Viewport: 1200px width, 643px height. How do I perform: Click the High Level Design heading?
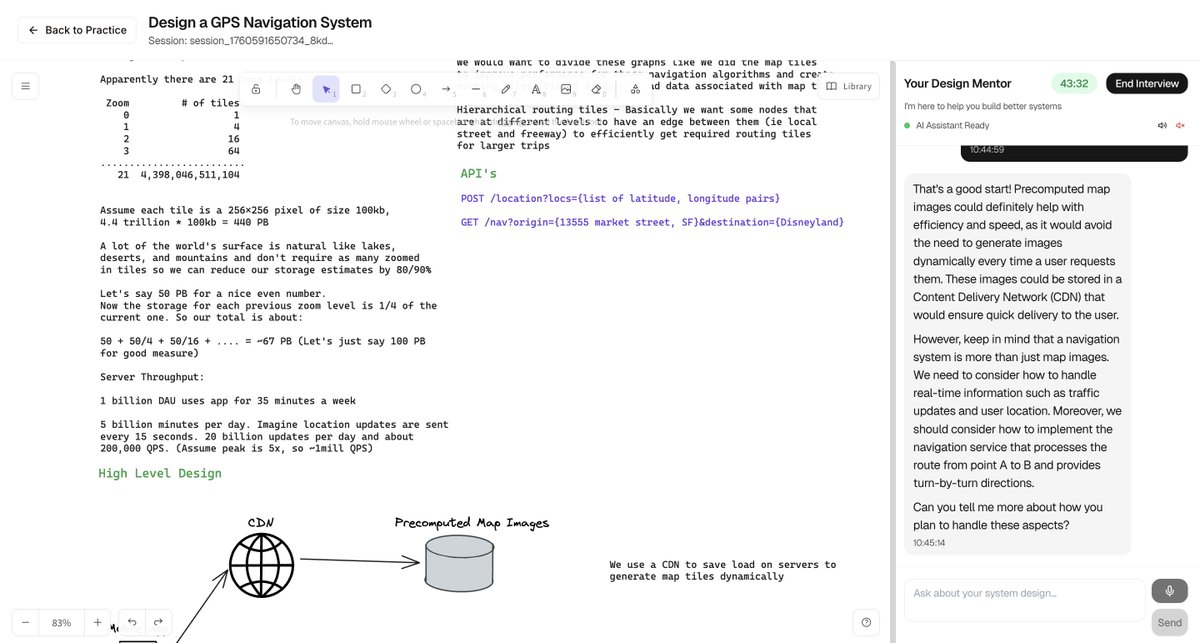click(x=160, y=473)
